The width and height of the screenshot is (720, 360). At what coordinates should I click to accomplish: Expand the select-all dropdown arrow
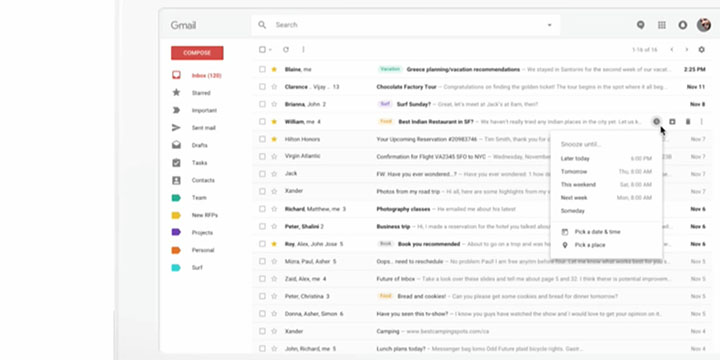[270, 50]
